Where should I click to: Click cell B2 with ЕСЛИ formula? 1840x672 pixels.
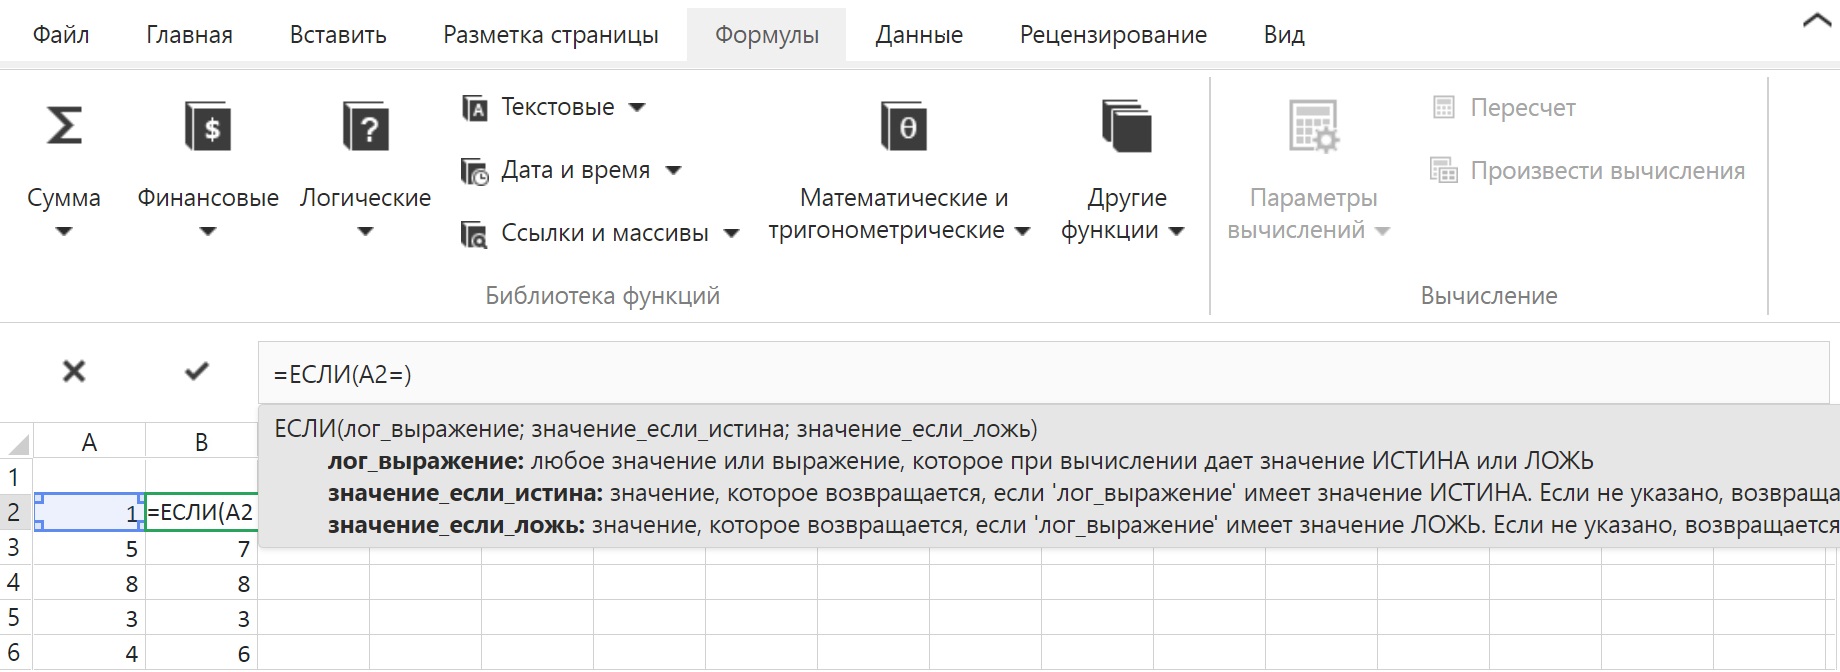[201, 512]
